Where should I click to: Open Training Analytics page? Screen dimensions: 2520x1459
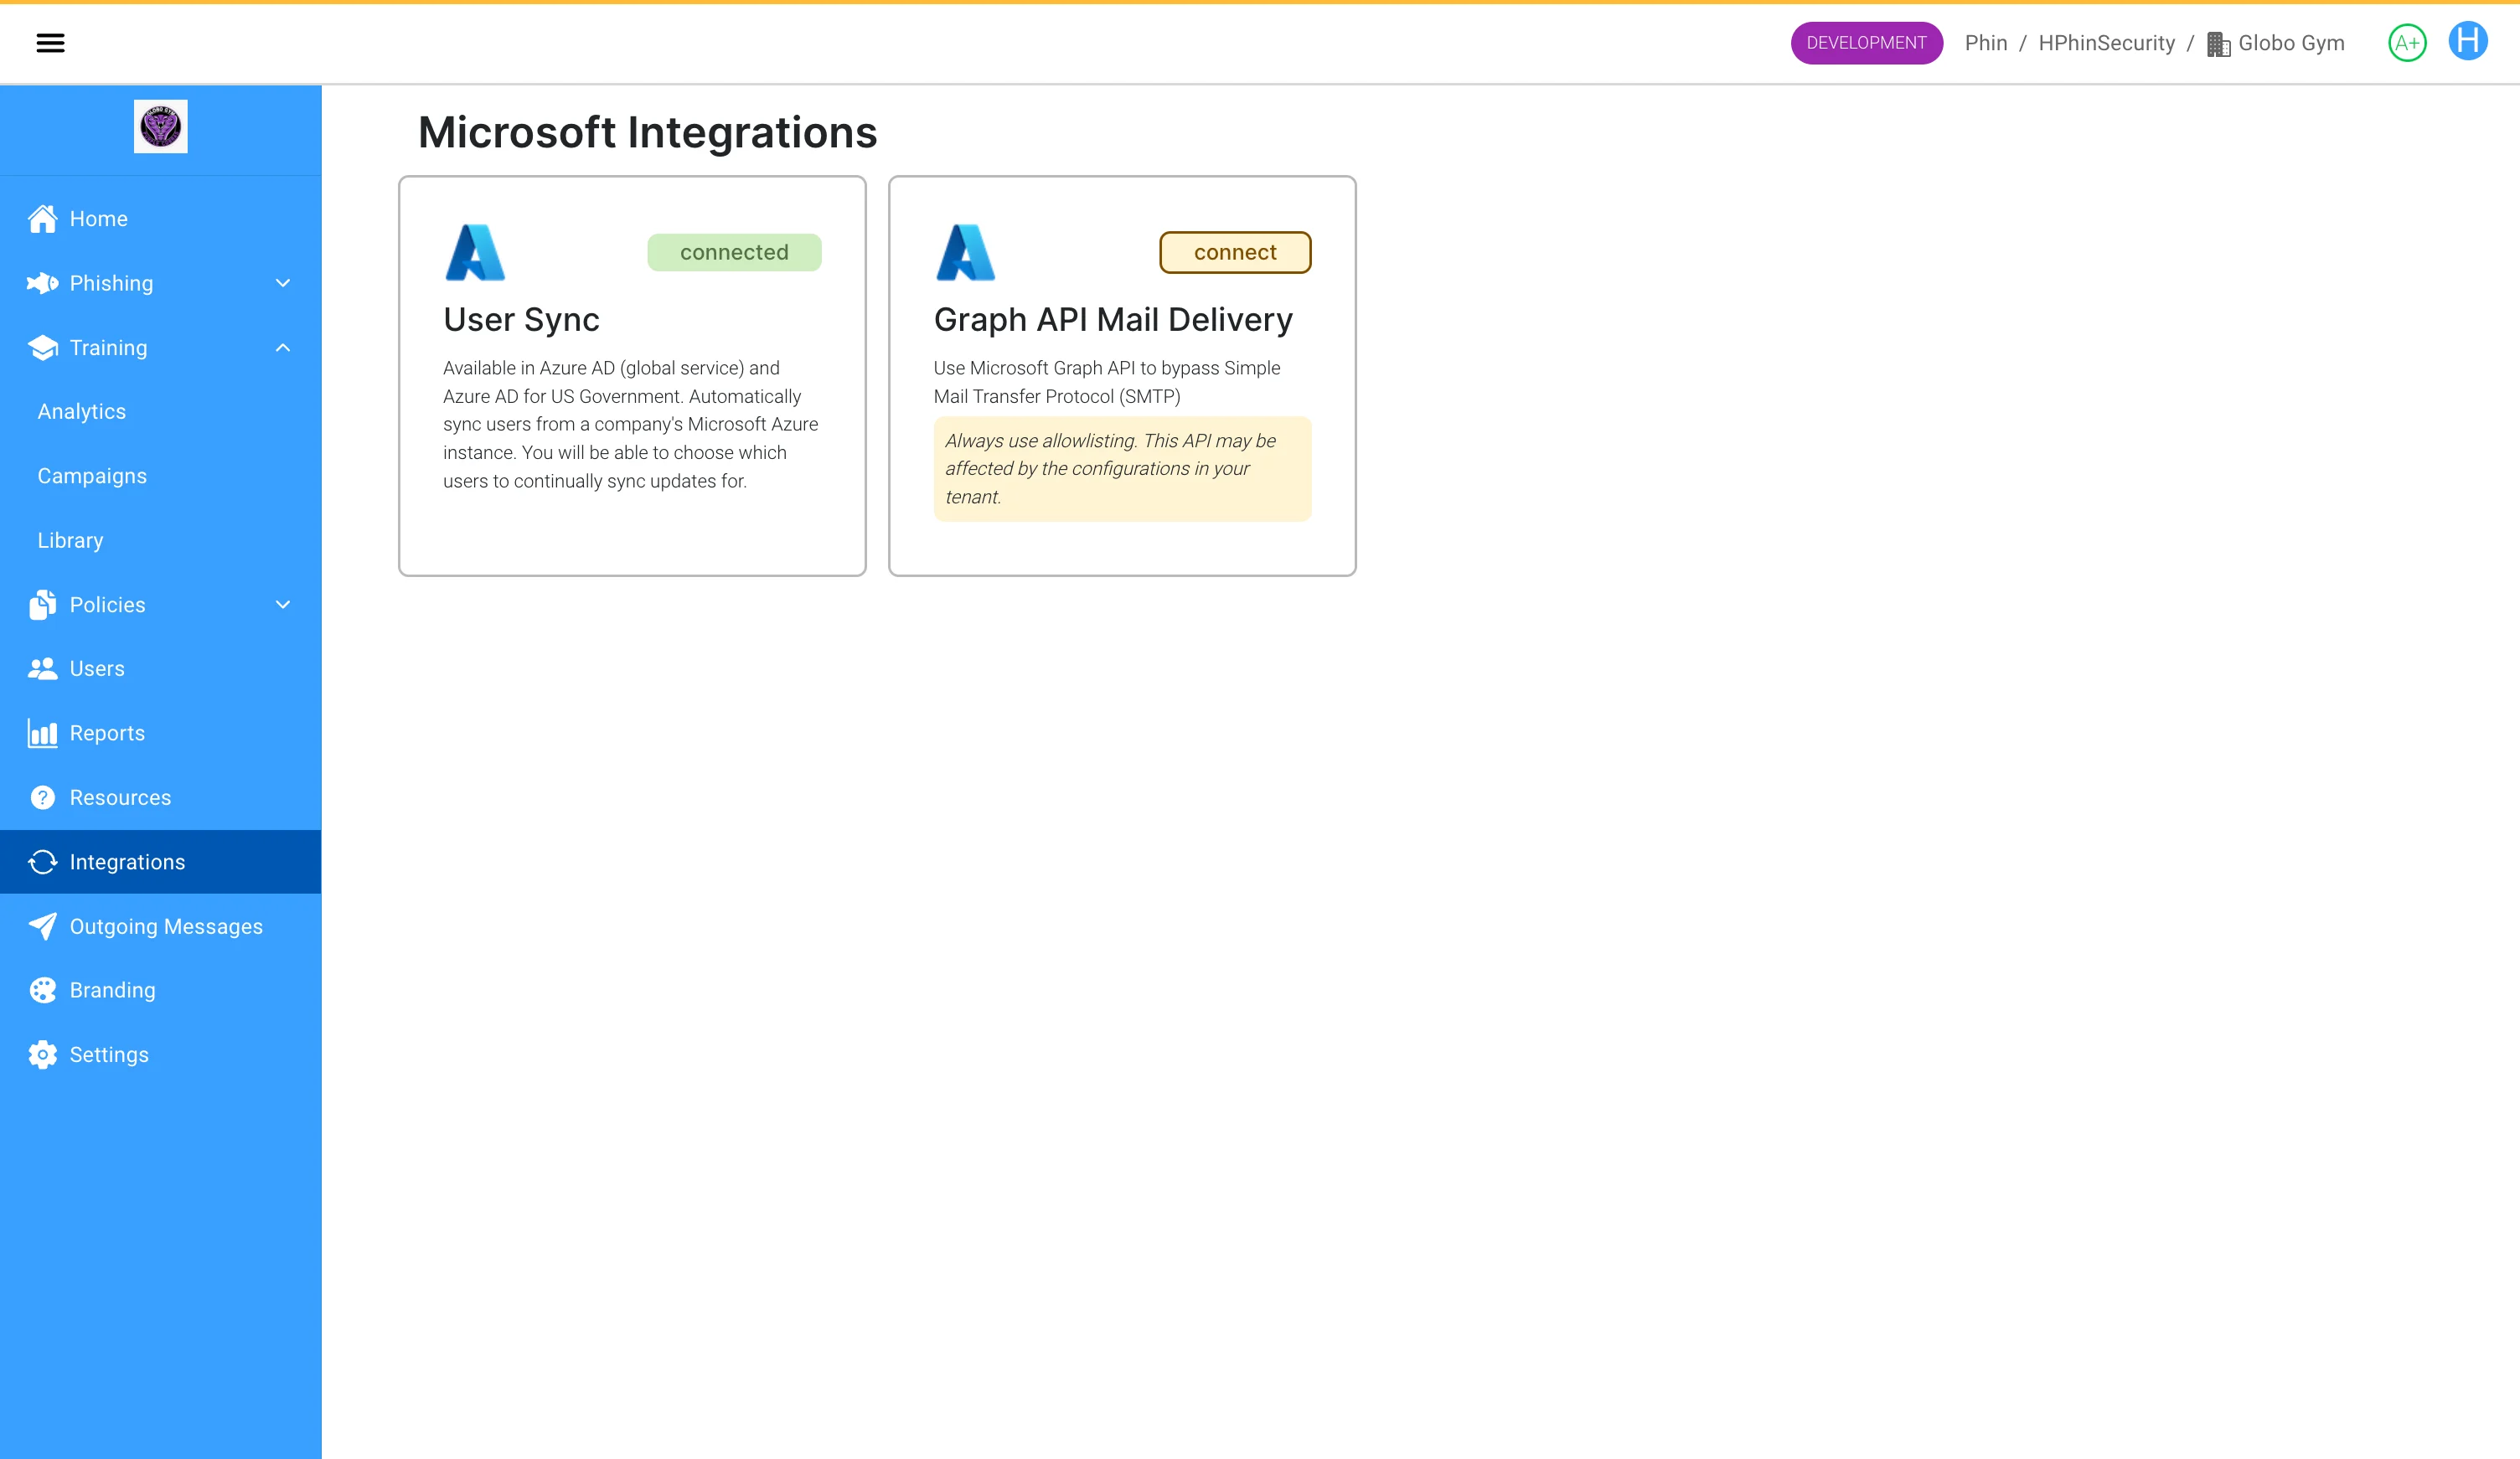pyautogui.click(x=161, y=412)
